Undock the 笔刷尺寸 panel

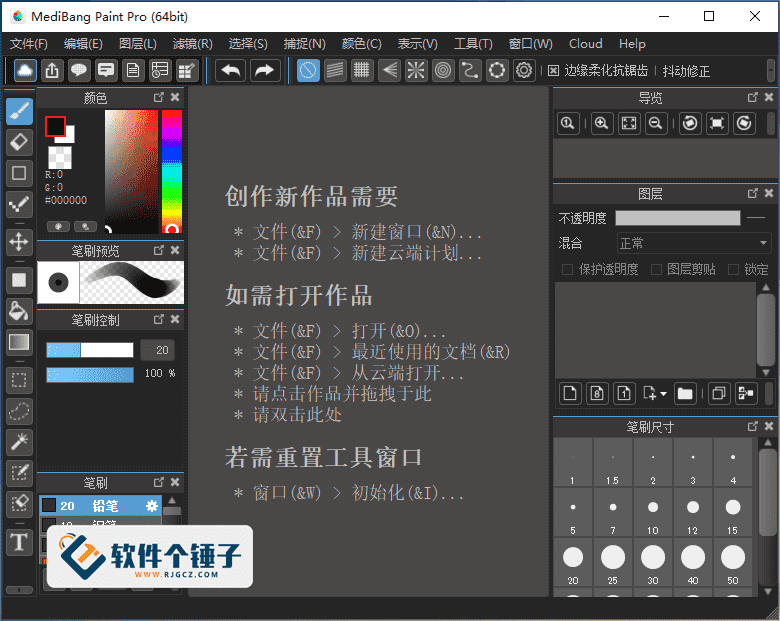point(753,426)
